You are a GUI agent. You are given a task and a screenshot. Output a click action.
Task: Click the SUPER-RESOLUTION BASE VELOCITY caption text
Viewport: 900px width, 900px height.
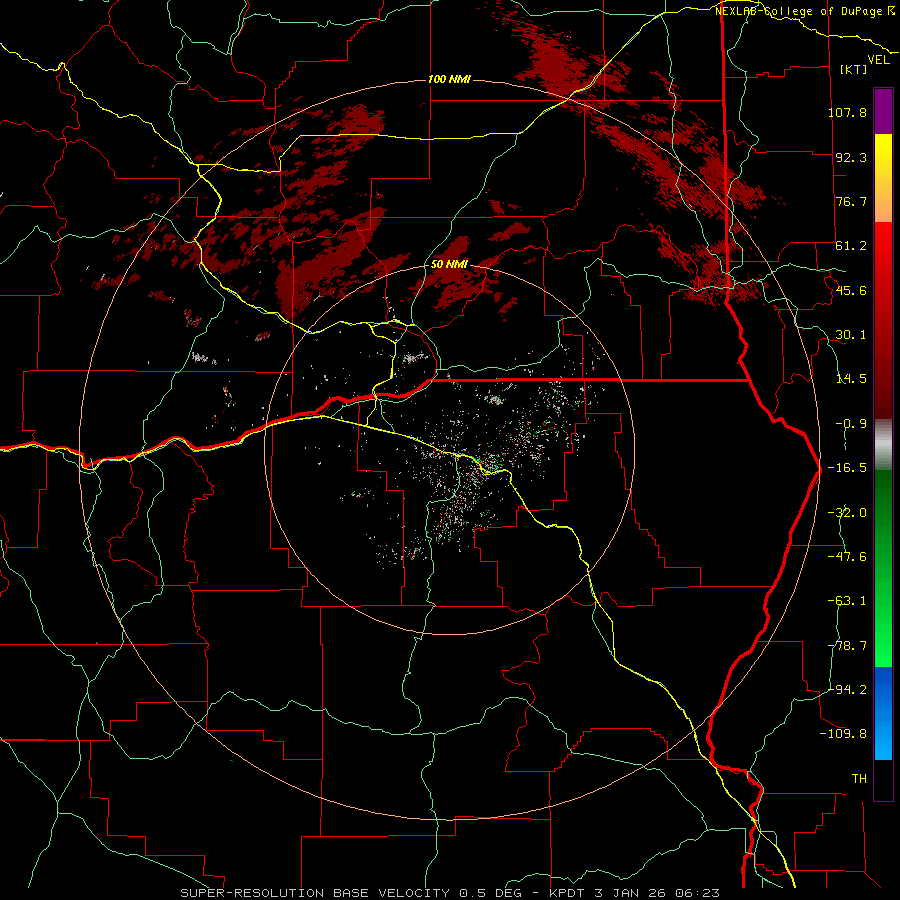click(x=315, y=893)
